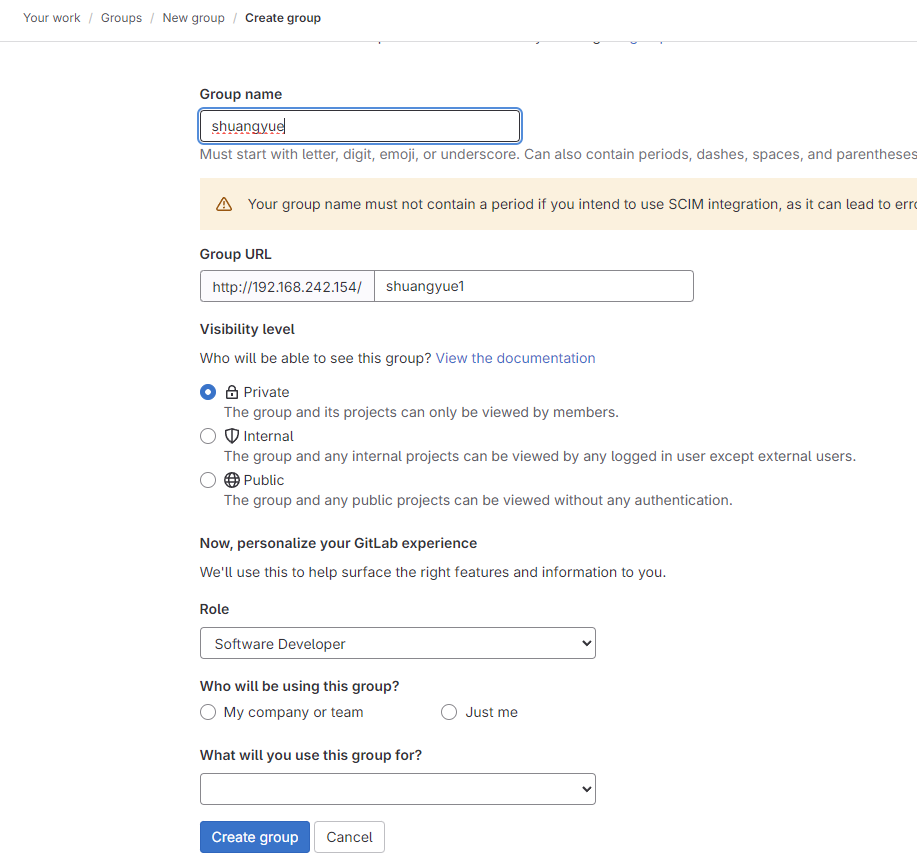Choose 'My company or team' option
The height and width of the screenshot is (865, 917).
pyautogui.click(x=208, y=712)
